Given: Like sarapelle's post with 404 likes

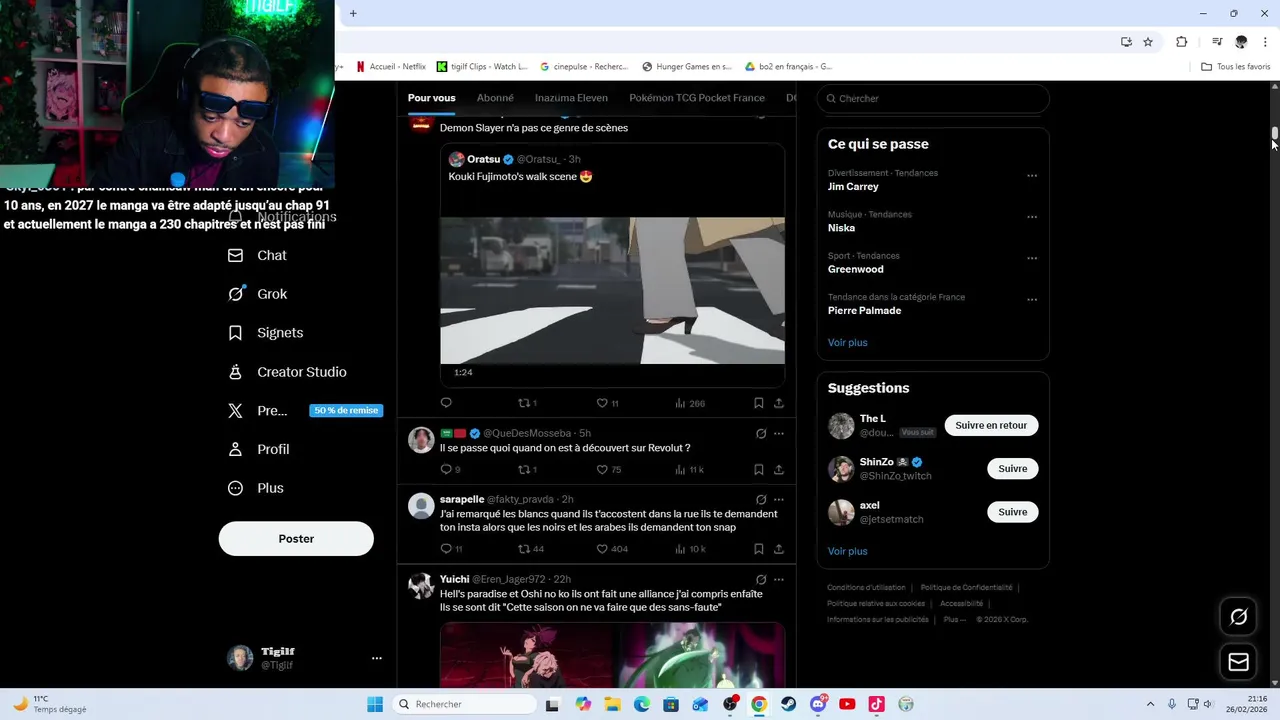Looking at the screenshot, I should [612, 549].
